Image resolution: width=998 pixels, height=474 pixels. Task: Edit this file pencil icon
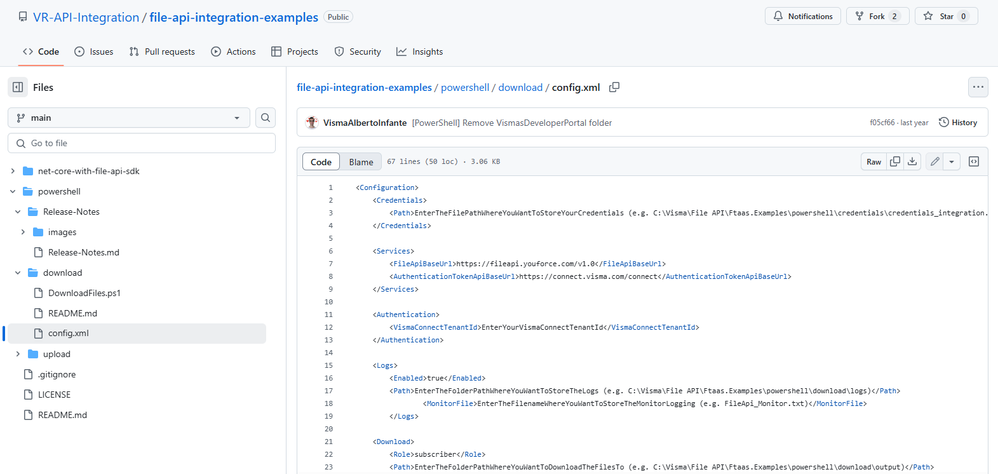pyautogui.click(x=934, y=162)
